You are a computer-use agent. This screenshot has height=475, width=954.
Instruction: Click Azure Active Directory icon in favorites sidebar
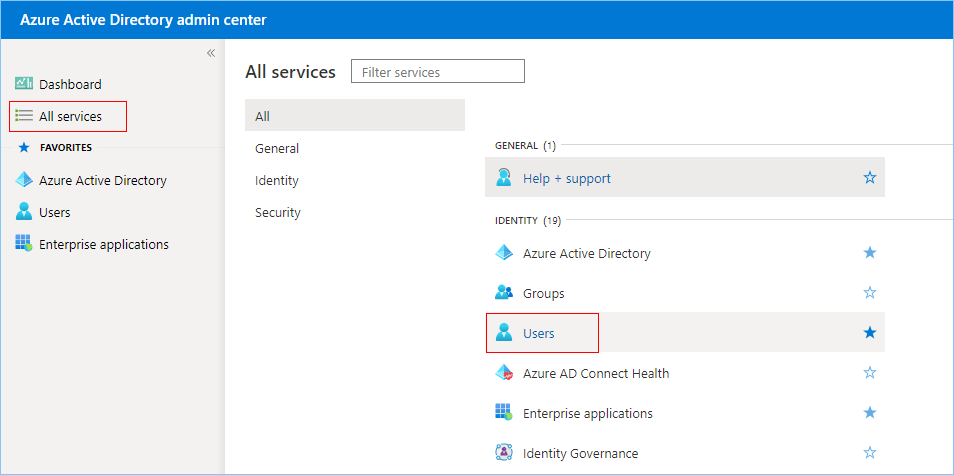24,180
